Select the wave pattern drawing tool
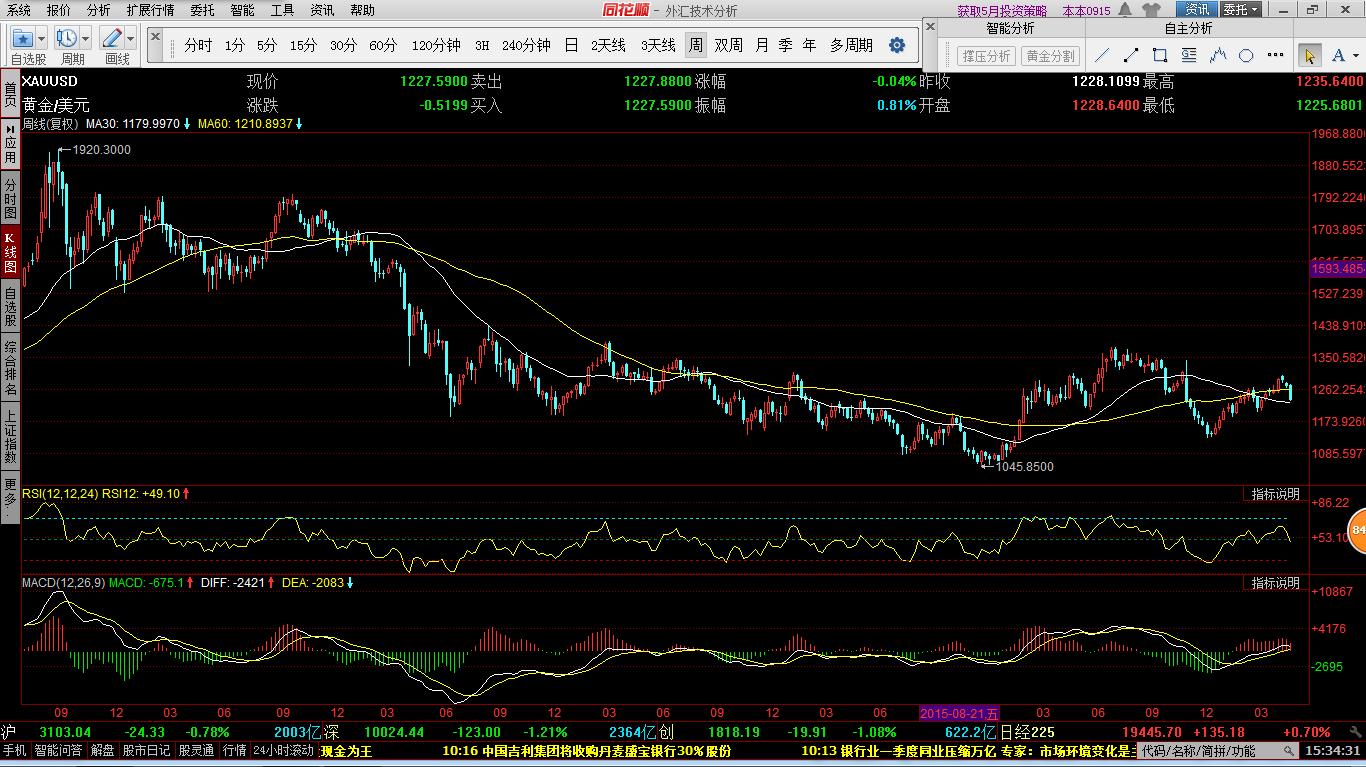The width and height of the screenshot is (1366, 767). (x=1218, y=56)
